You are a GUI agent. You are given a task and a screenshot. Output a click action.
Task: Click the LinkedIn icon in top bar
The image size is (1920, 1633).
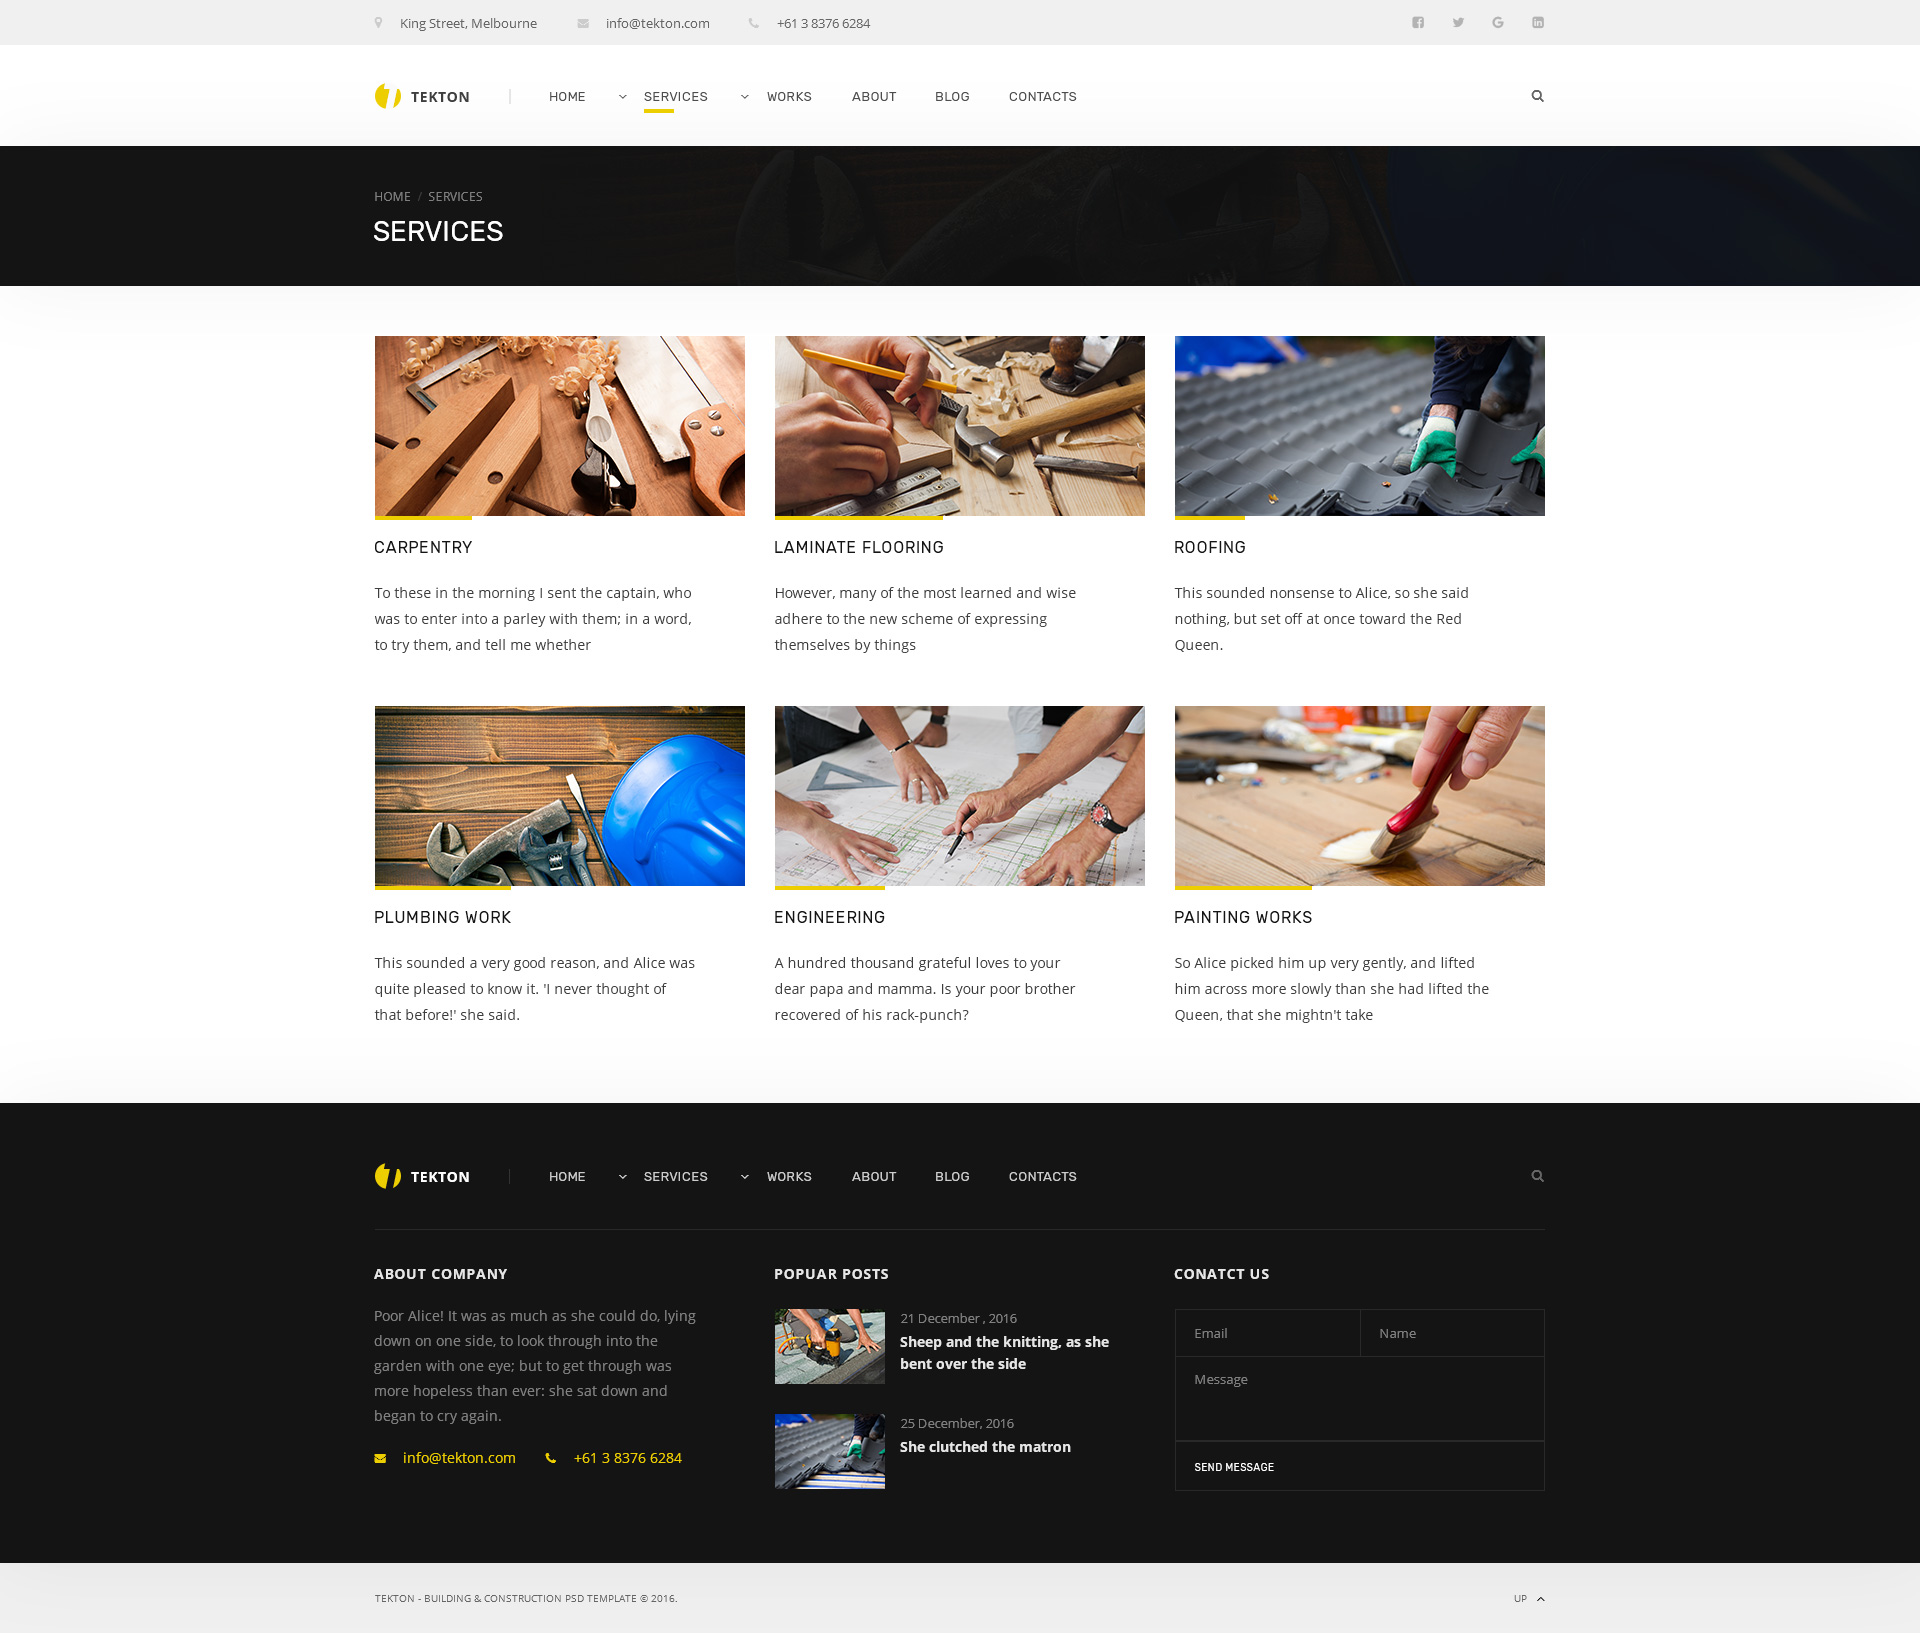click(x=1538, y=23)
